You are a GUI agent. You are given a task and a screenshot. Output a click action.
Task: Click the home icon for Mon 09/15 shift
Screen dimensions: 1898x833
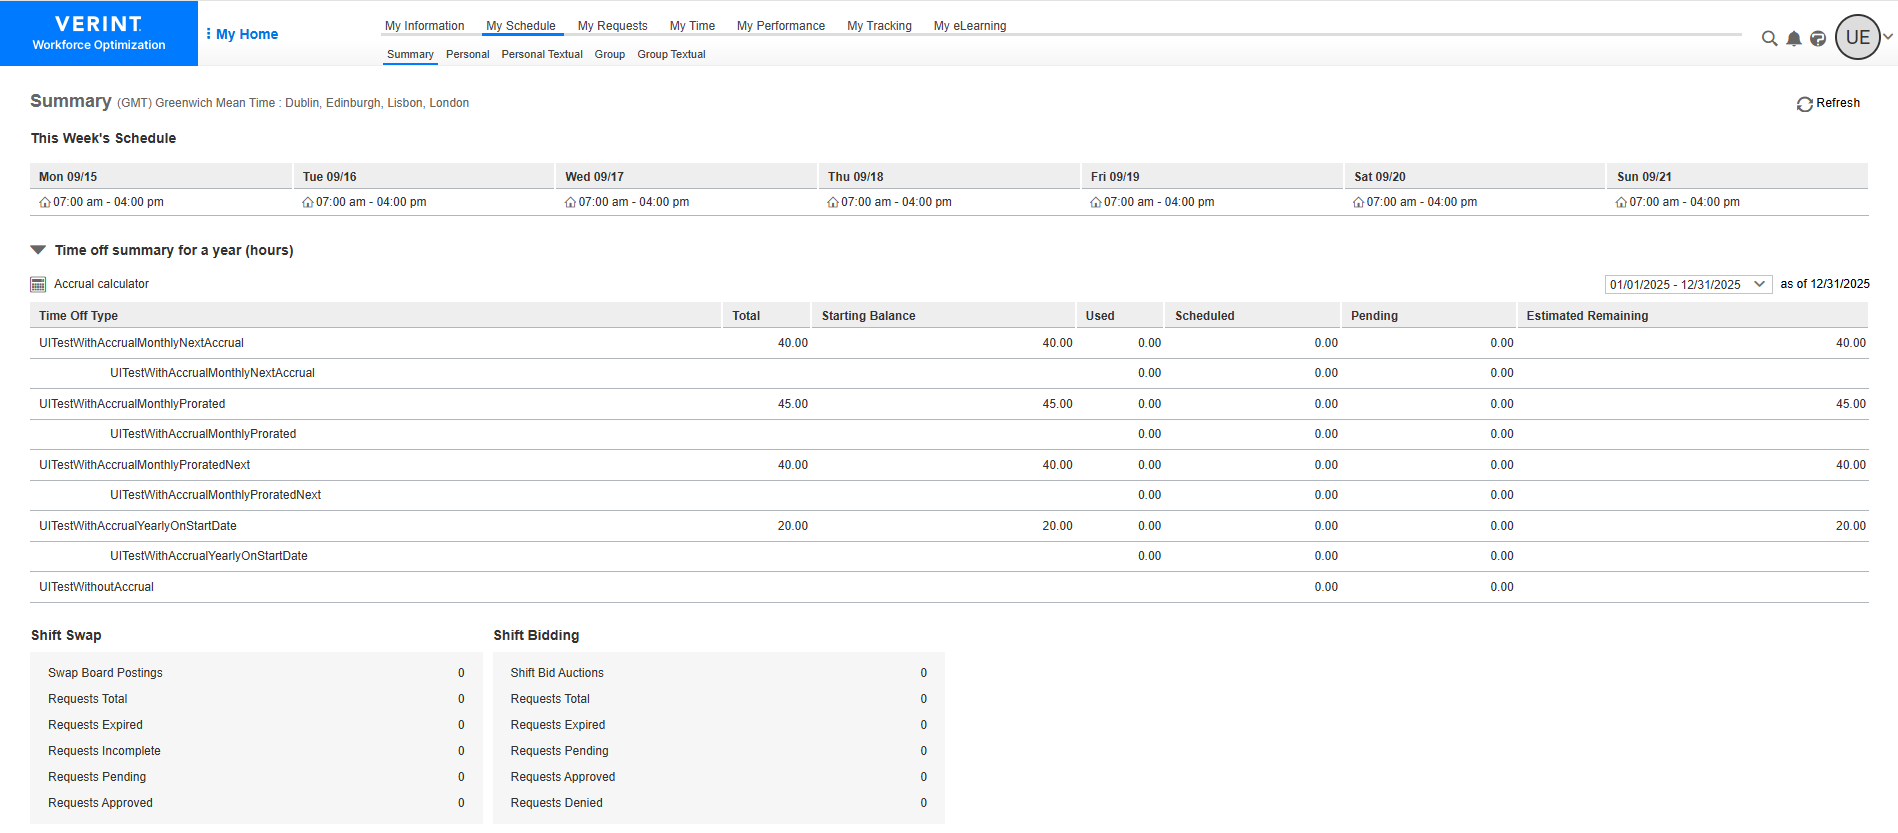45,202
